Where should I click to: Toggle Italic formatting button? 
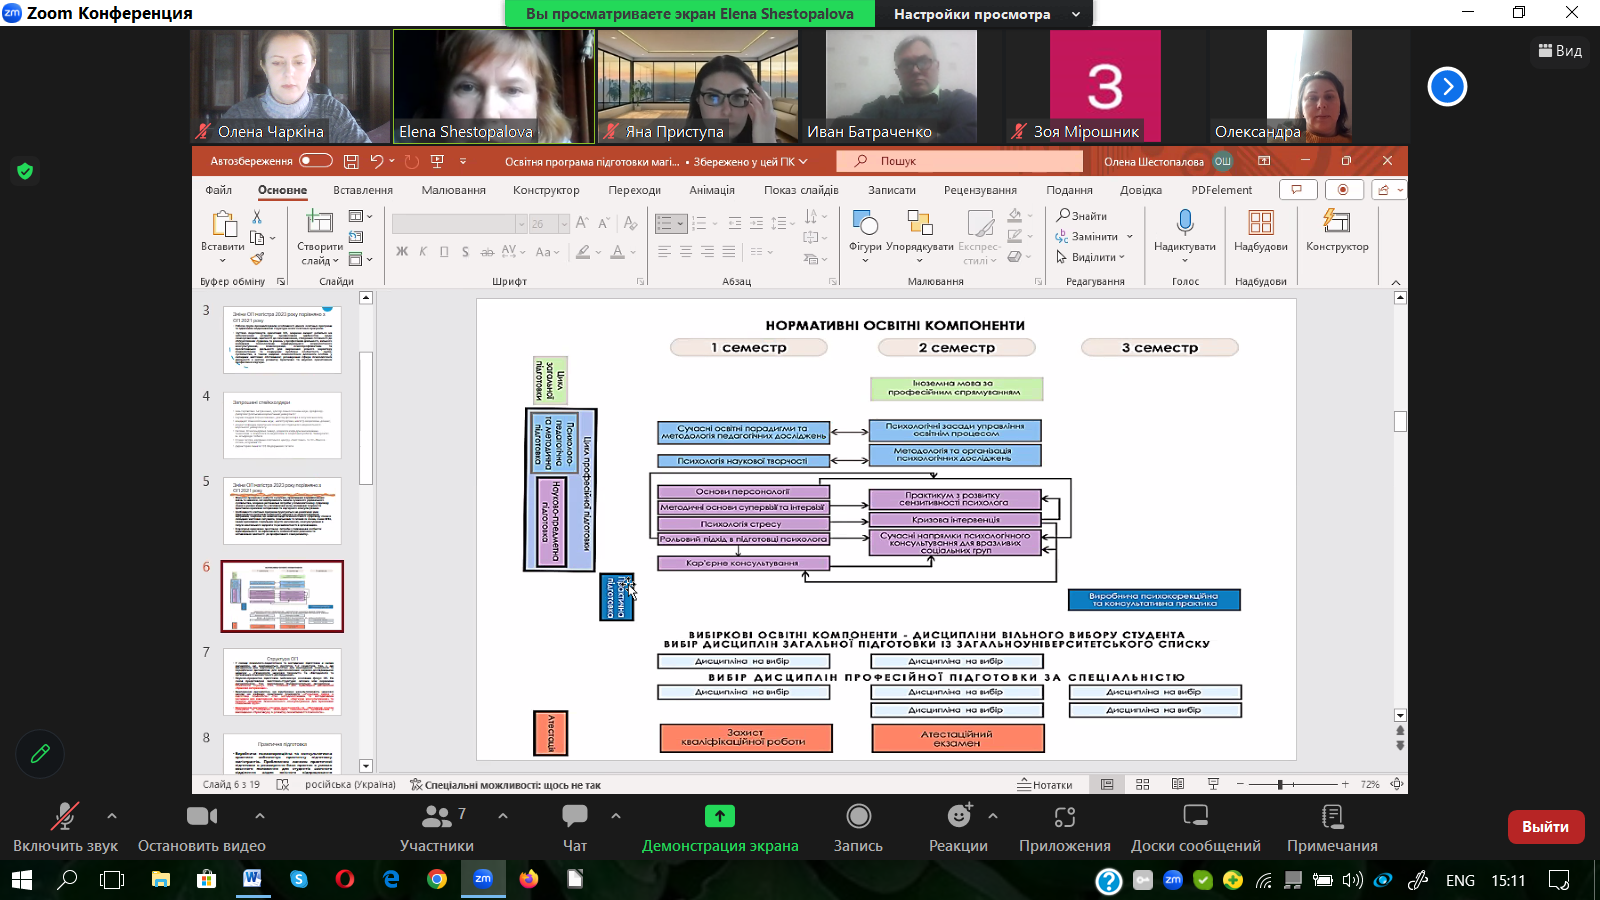click(x=423, y=252)
